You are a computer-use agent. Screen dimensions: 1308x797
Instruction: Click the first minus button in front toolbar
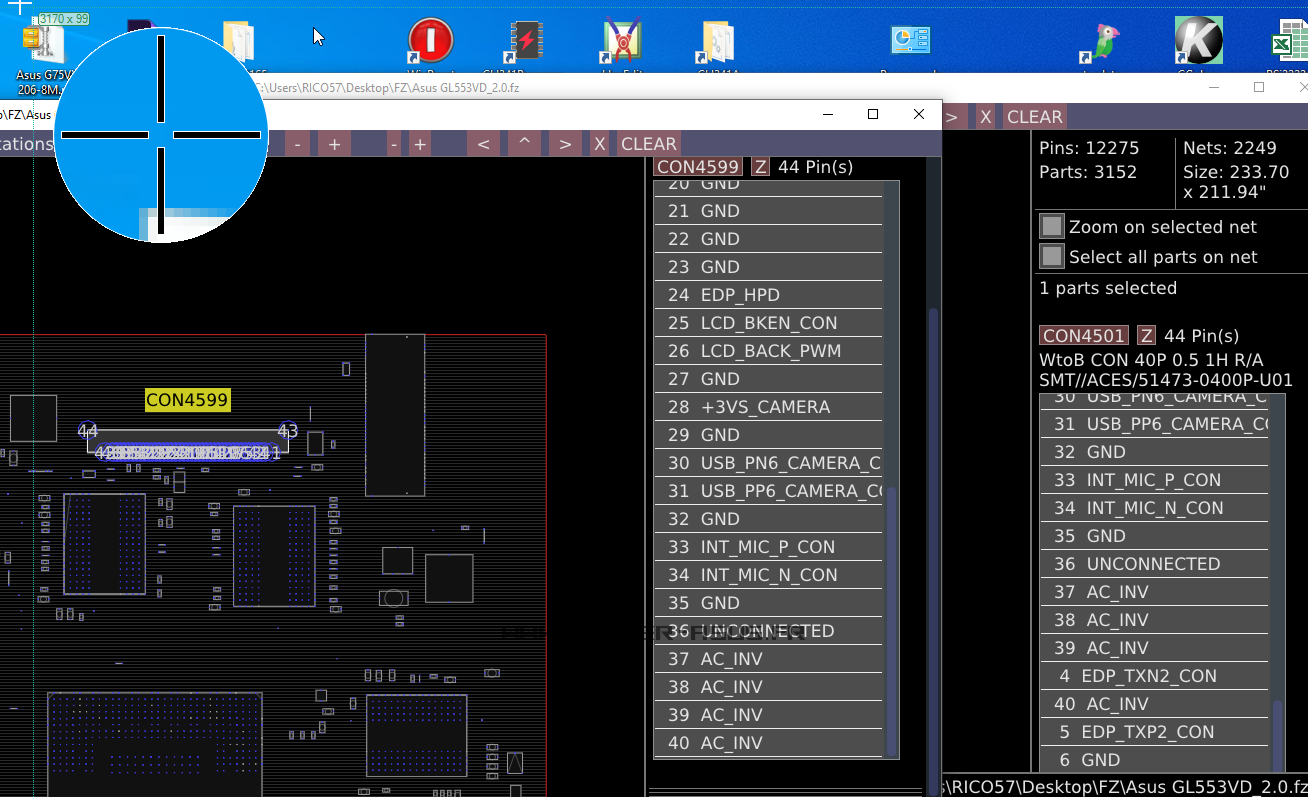297,144
